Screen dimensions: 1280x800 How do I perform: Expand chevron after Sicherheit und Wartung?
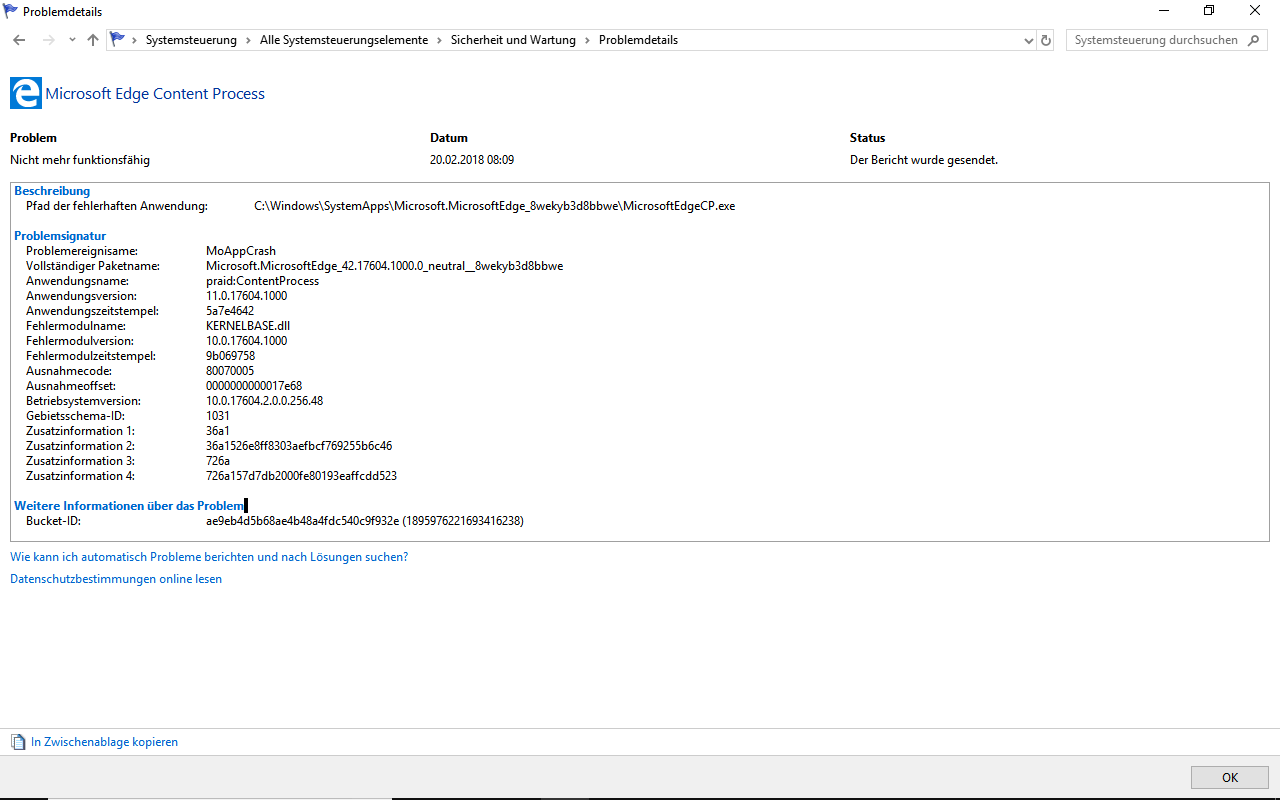pos(588,40)
